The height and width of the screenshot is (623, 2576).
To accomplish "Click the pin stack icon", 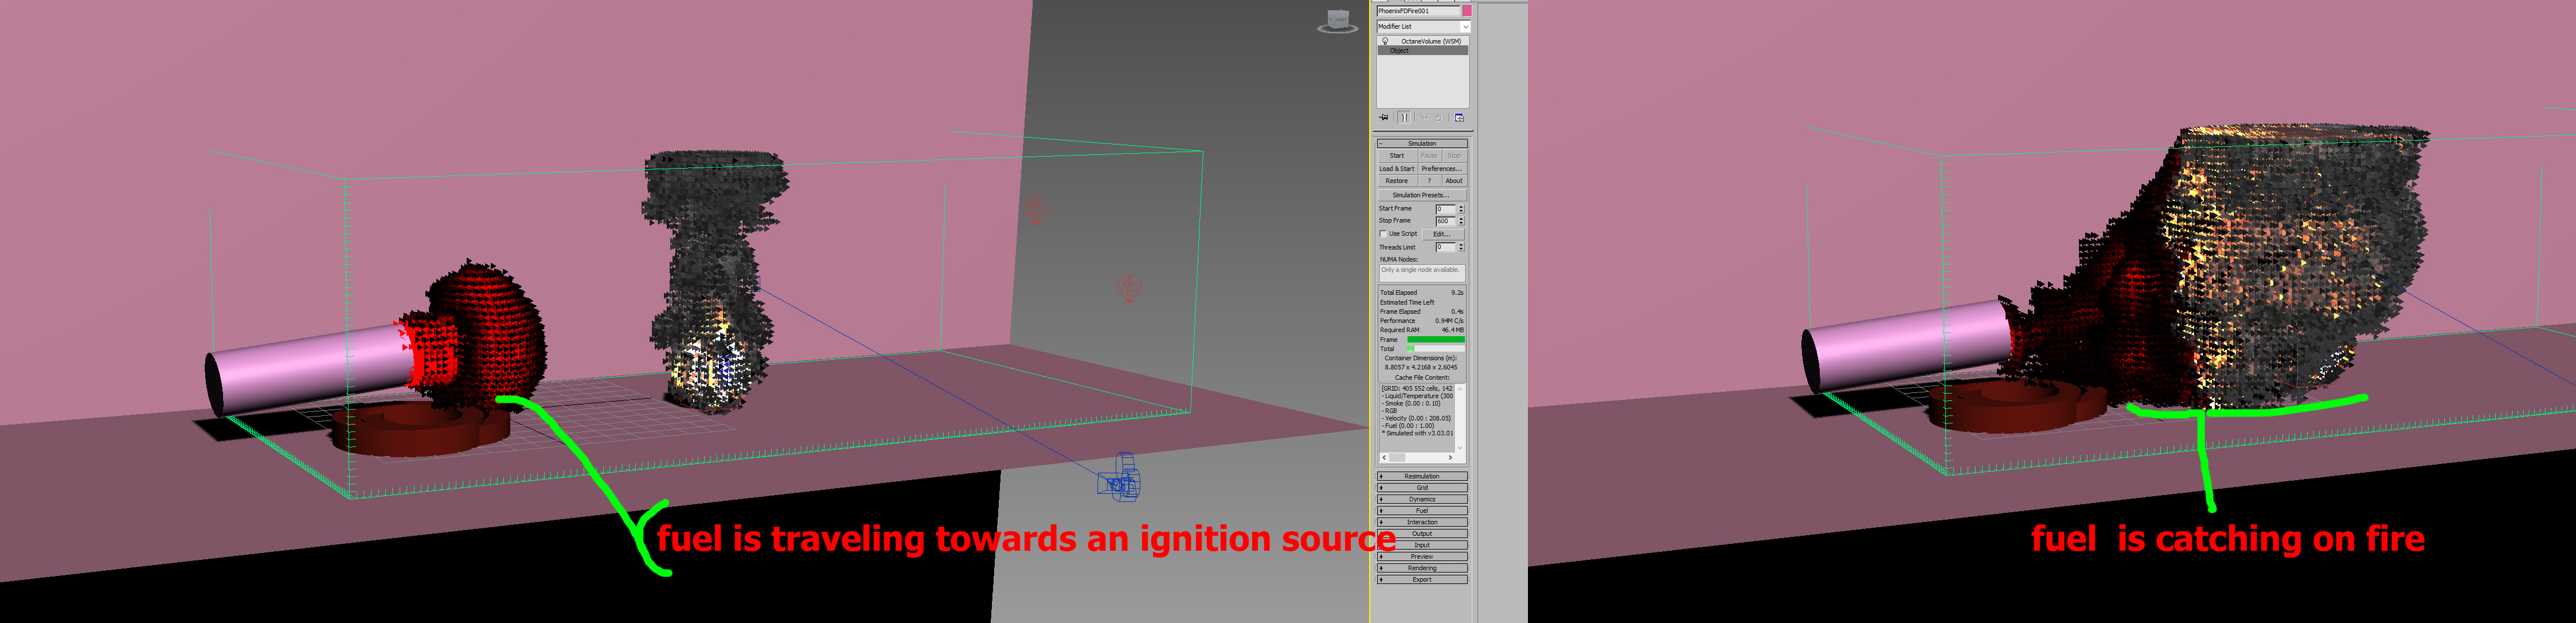I will tap(1384, 117).
